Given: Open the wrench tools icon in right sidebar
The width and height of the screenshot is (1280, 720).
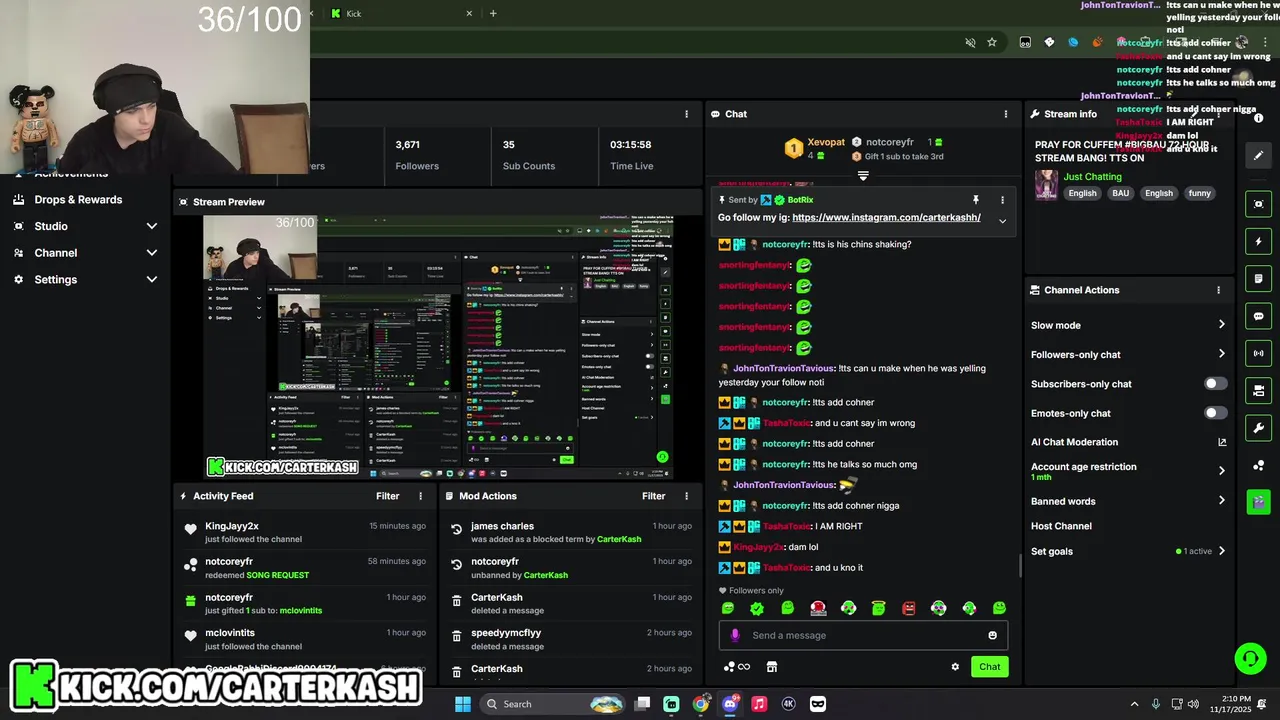Looking at the screenshot, I should (1258, 428).
